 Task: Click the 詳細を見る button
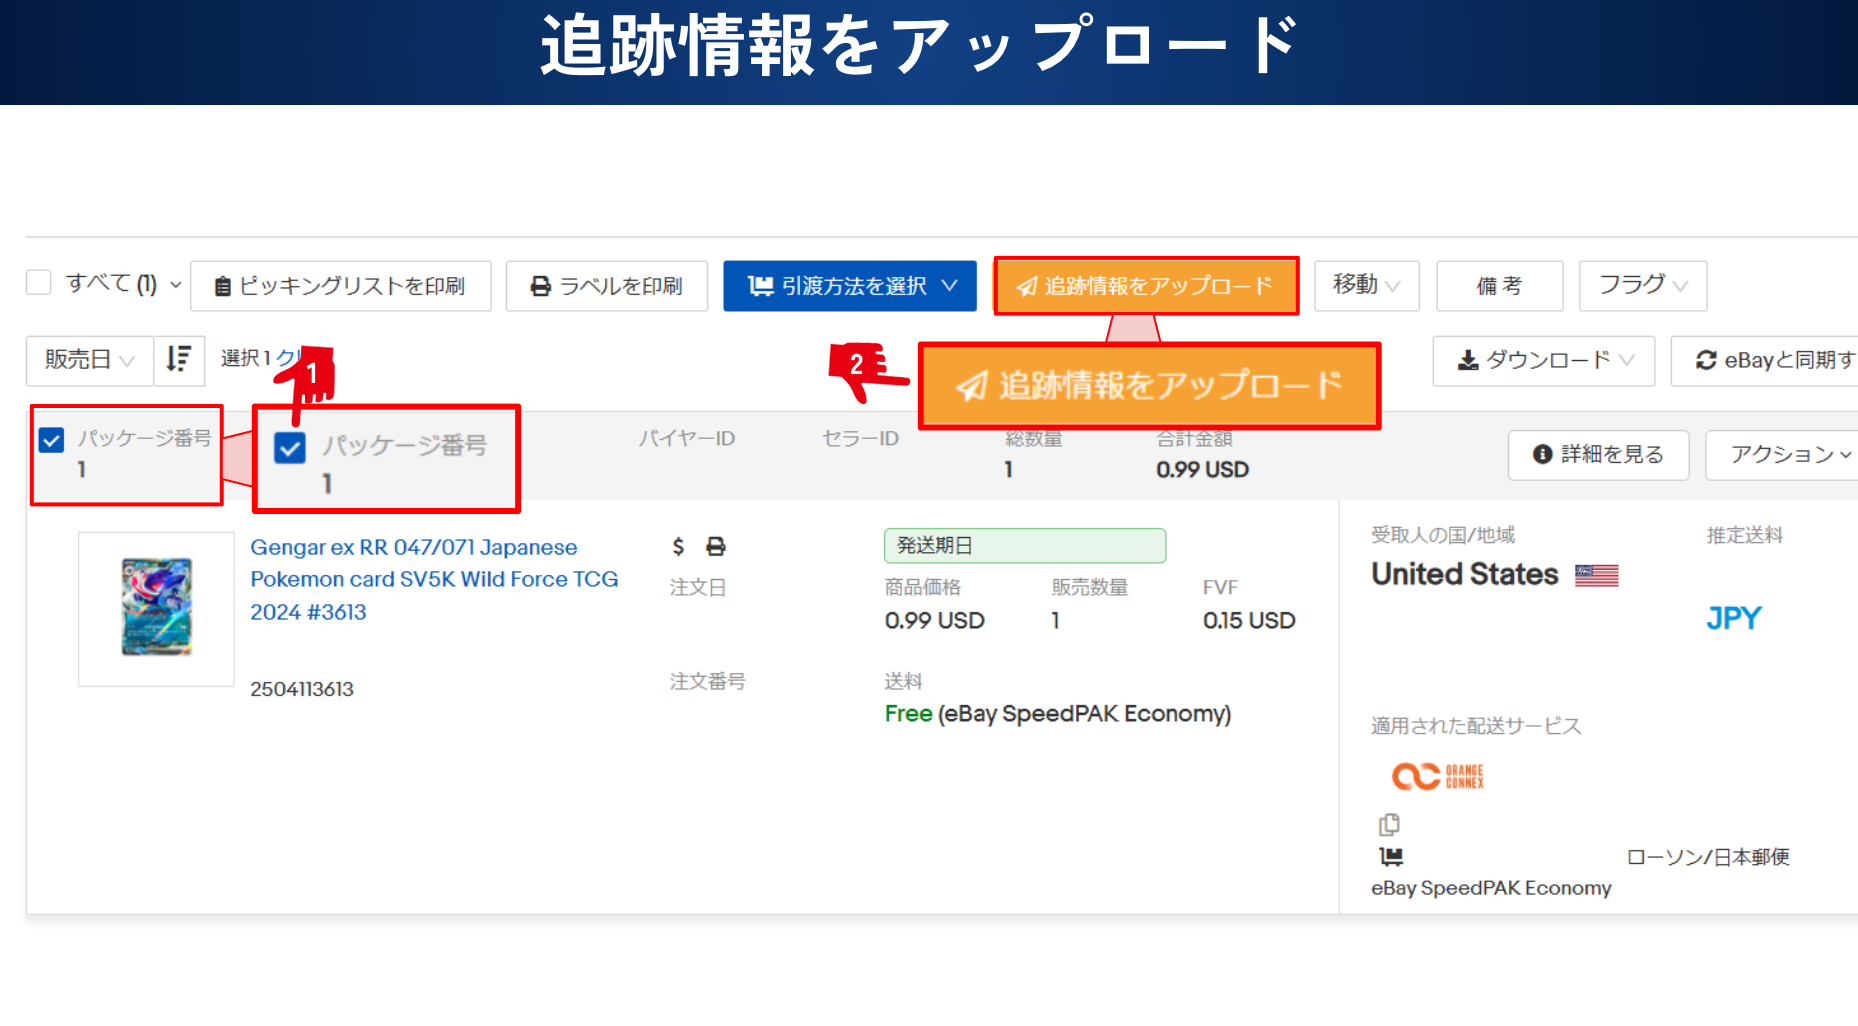1598,455
